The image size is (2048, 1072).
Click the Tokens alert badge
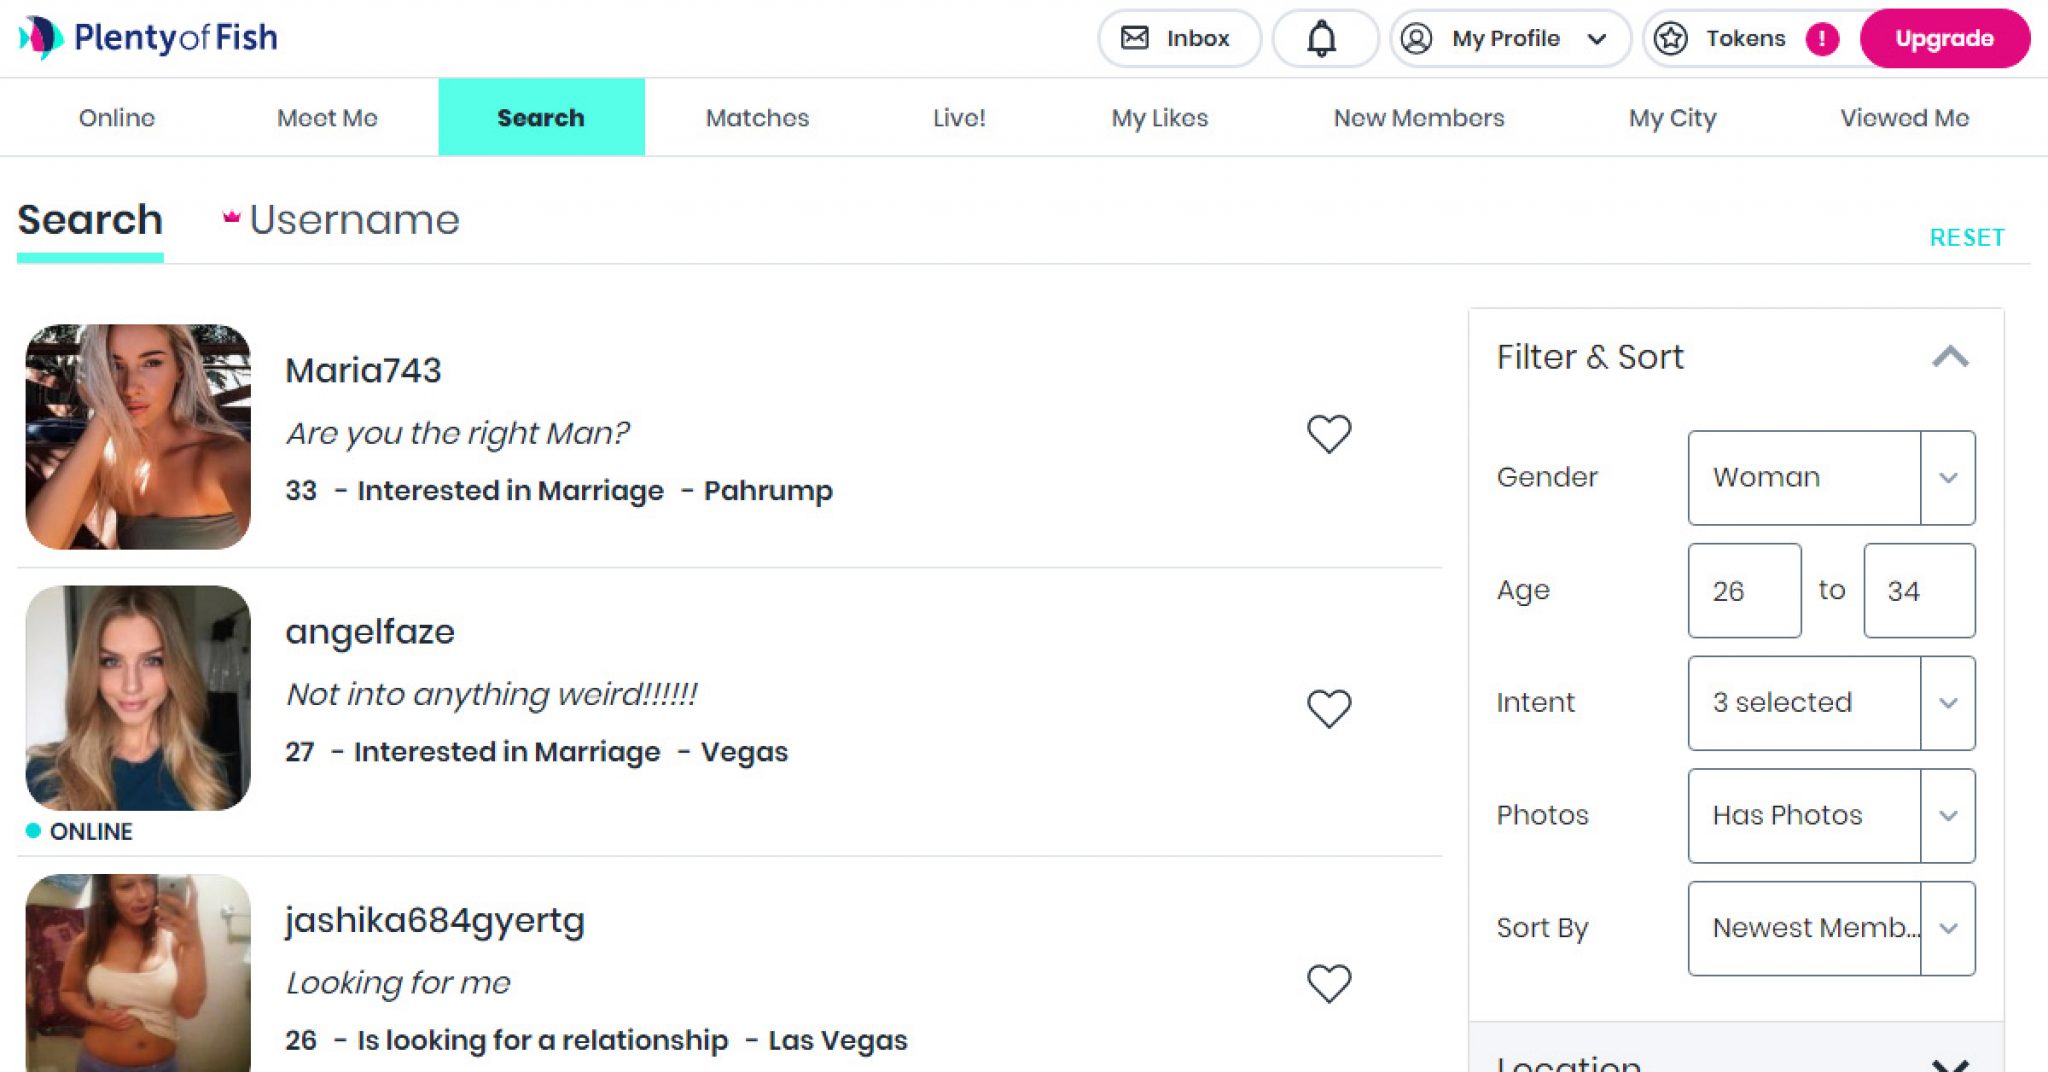click(1822, 38)
